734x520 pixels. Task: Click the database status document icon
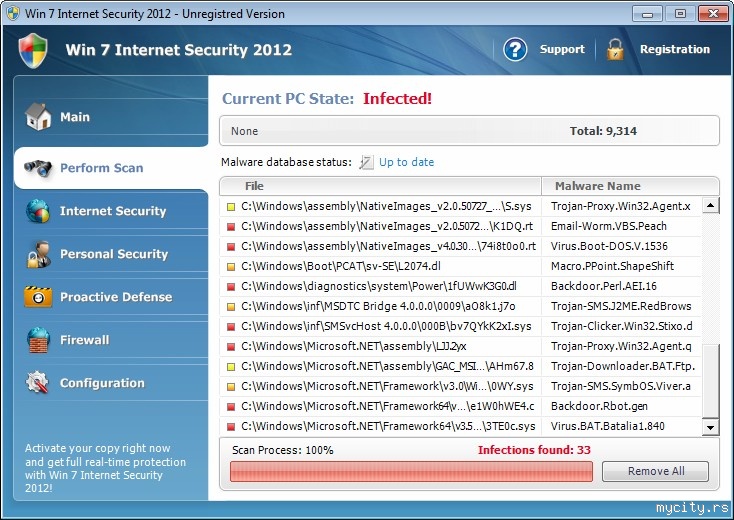[x=366, y=162]
